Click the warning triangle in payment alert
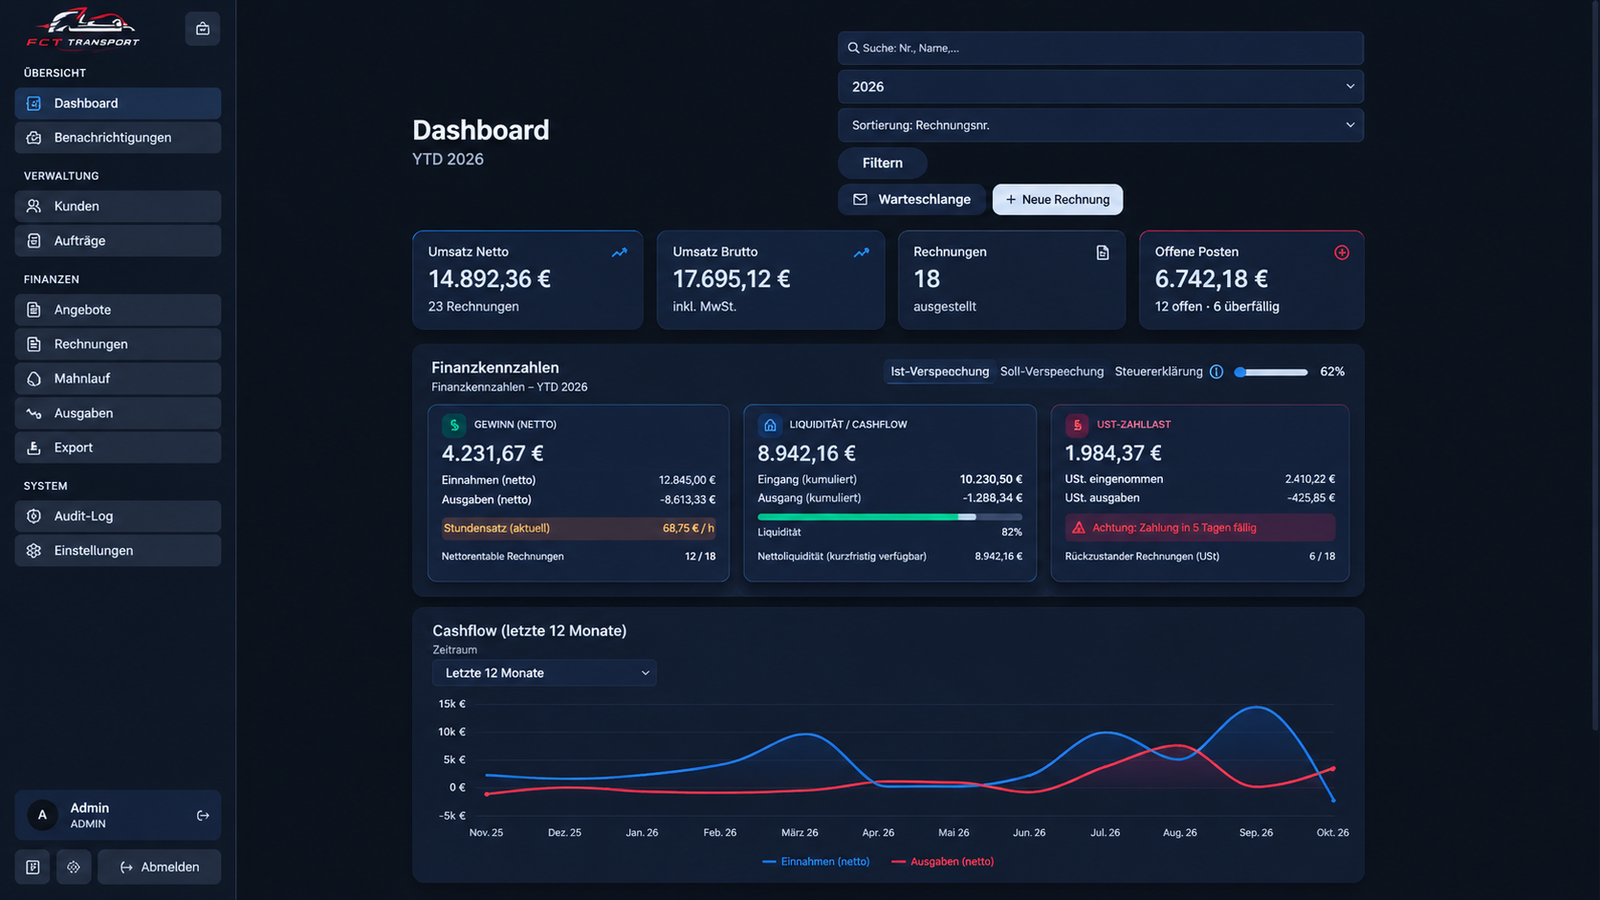1600x900 pixels. [1079, 528]
